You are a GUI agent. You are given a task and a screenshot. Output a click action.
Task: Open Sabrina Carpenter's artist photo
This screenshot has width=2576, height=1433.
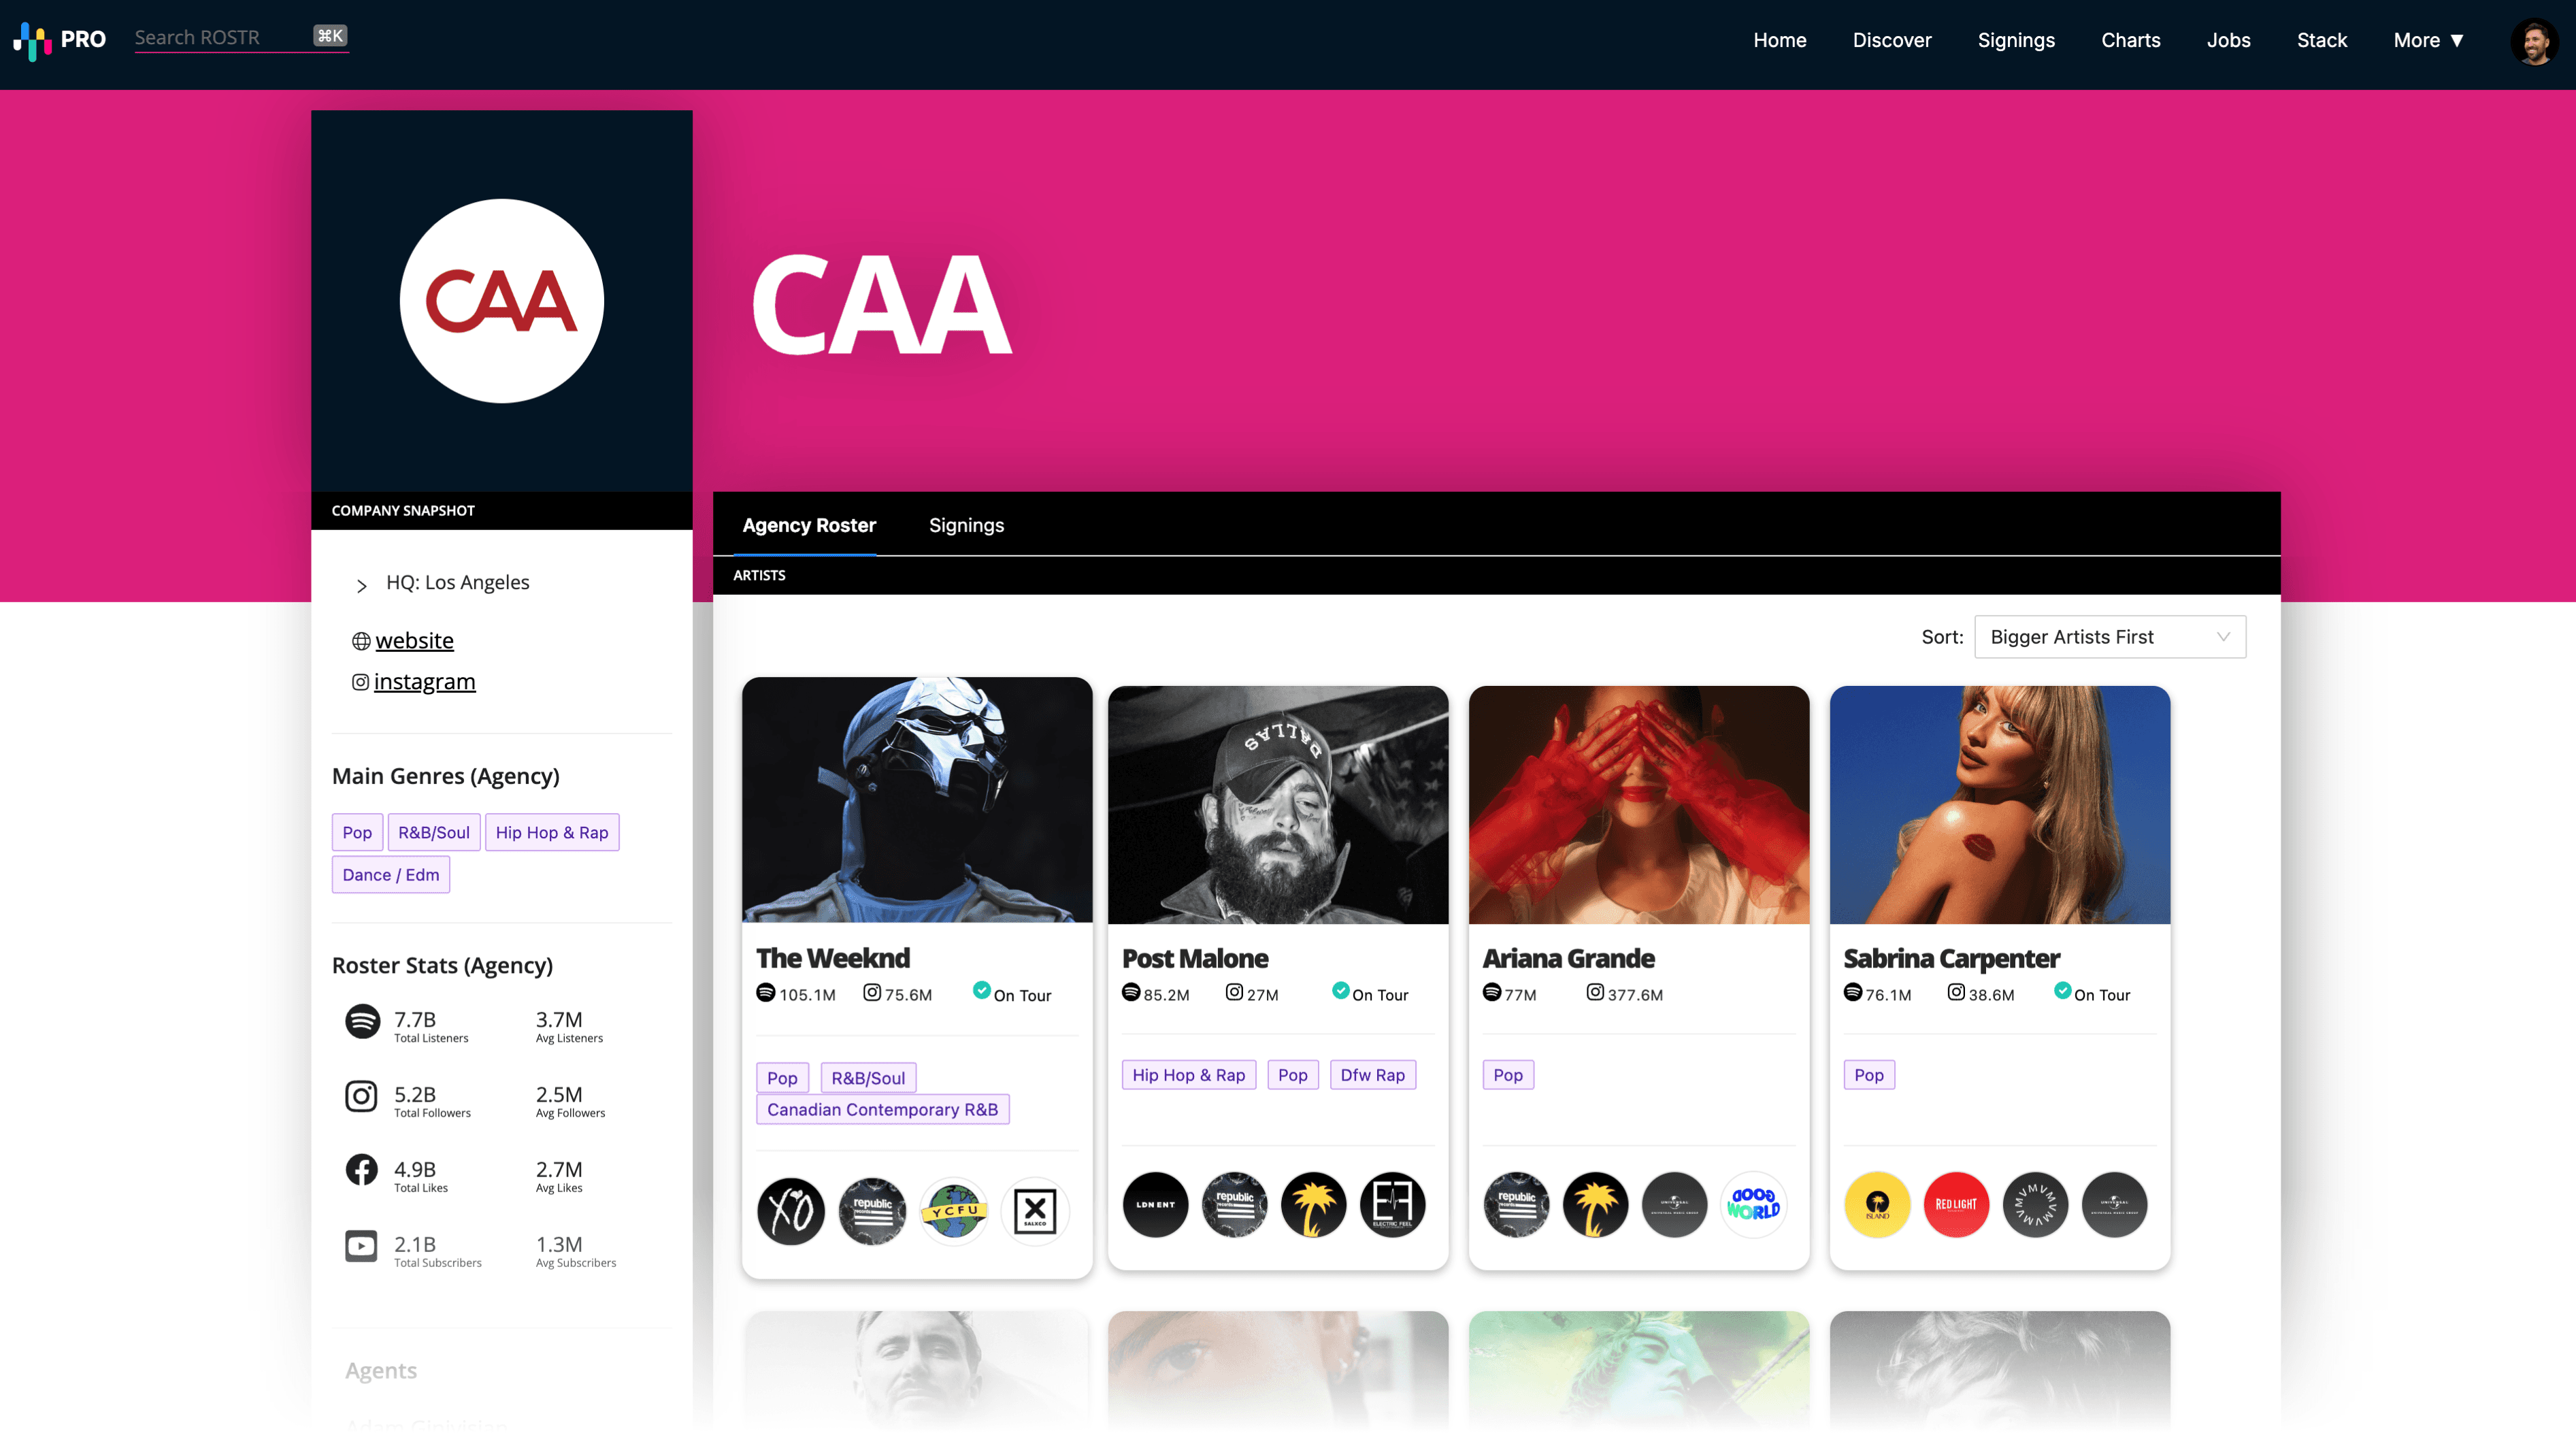click(x=1999, y=805)
